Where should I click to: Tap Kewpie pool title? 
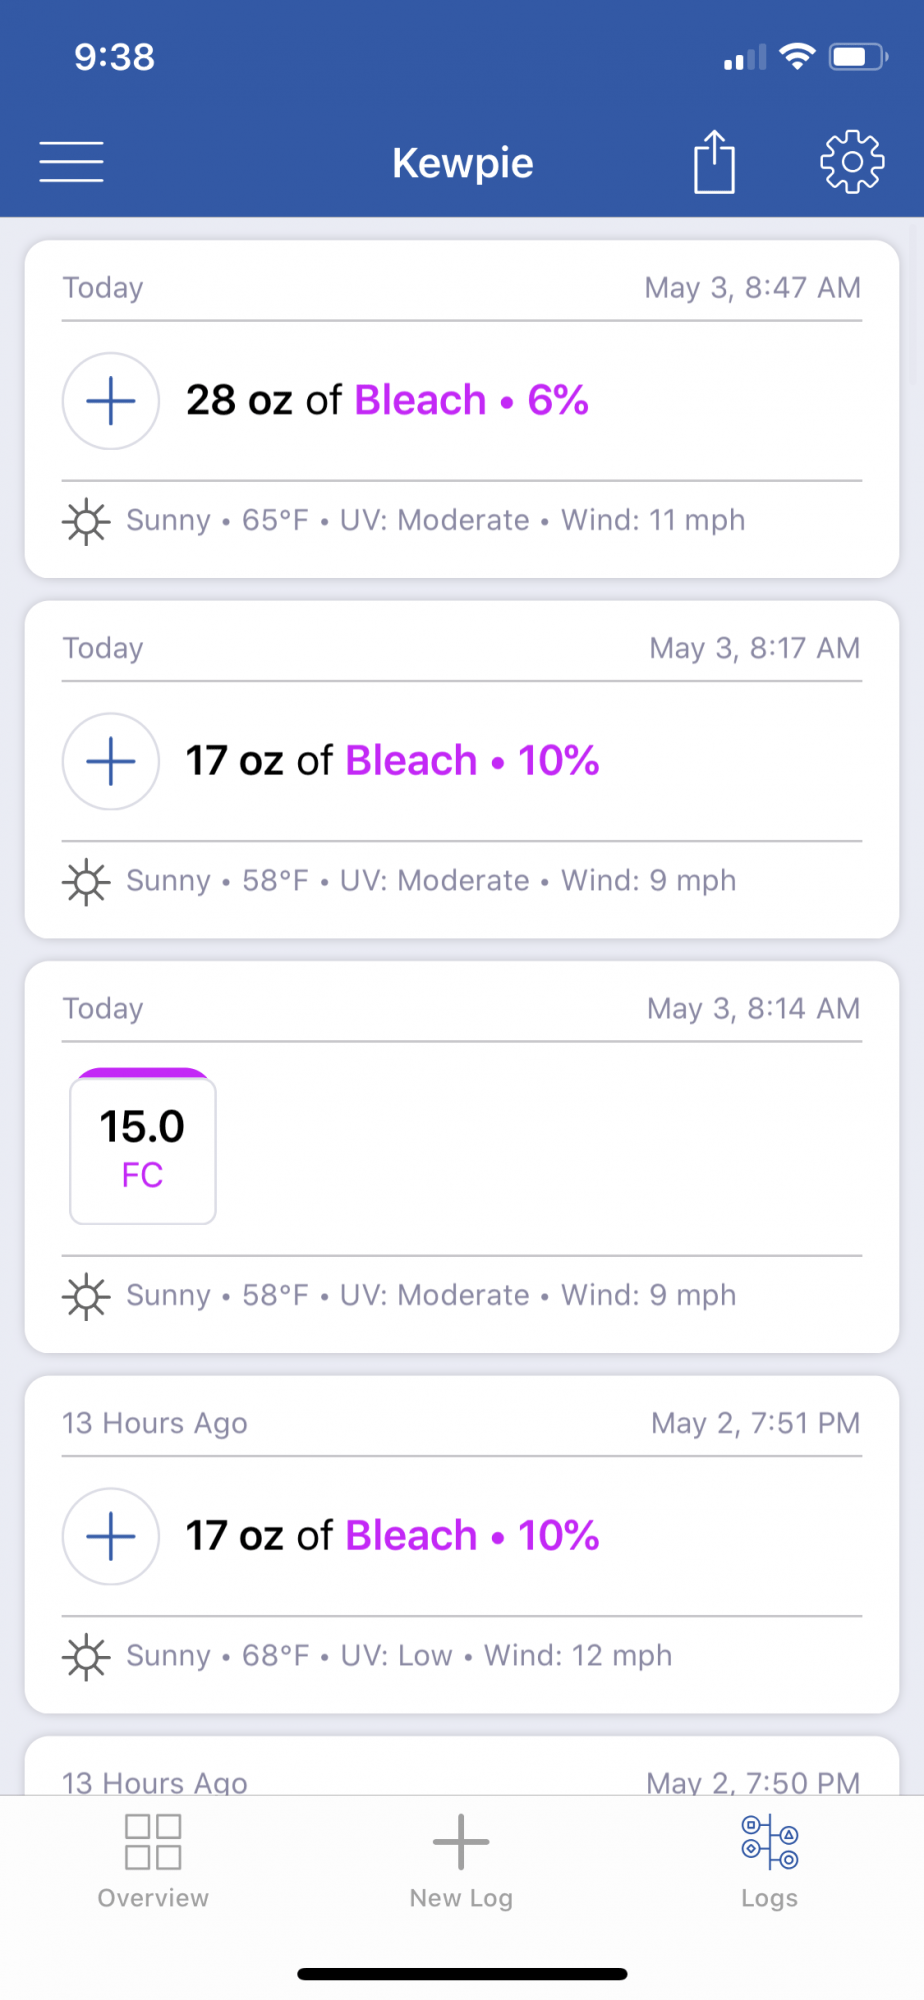click(463, 162)
